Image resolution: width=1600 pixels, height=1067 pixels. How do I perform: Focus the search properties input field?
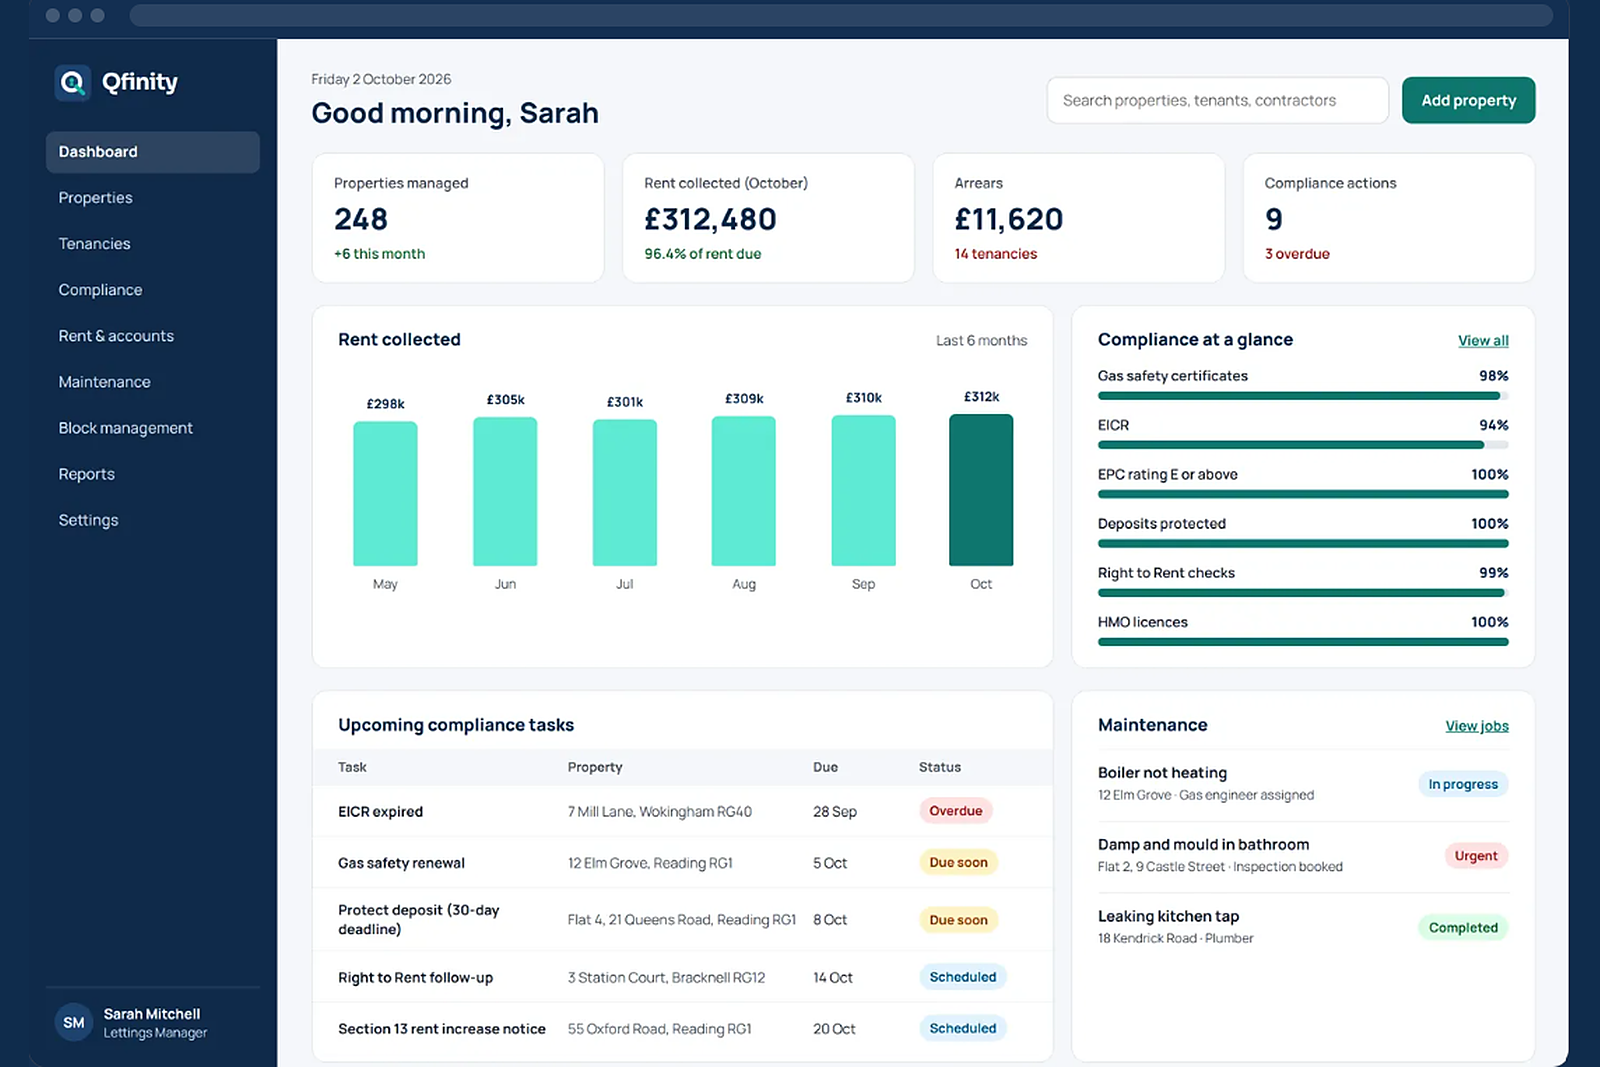[1217, 100]
